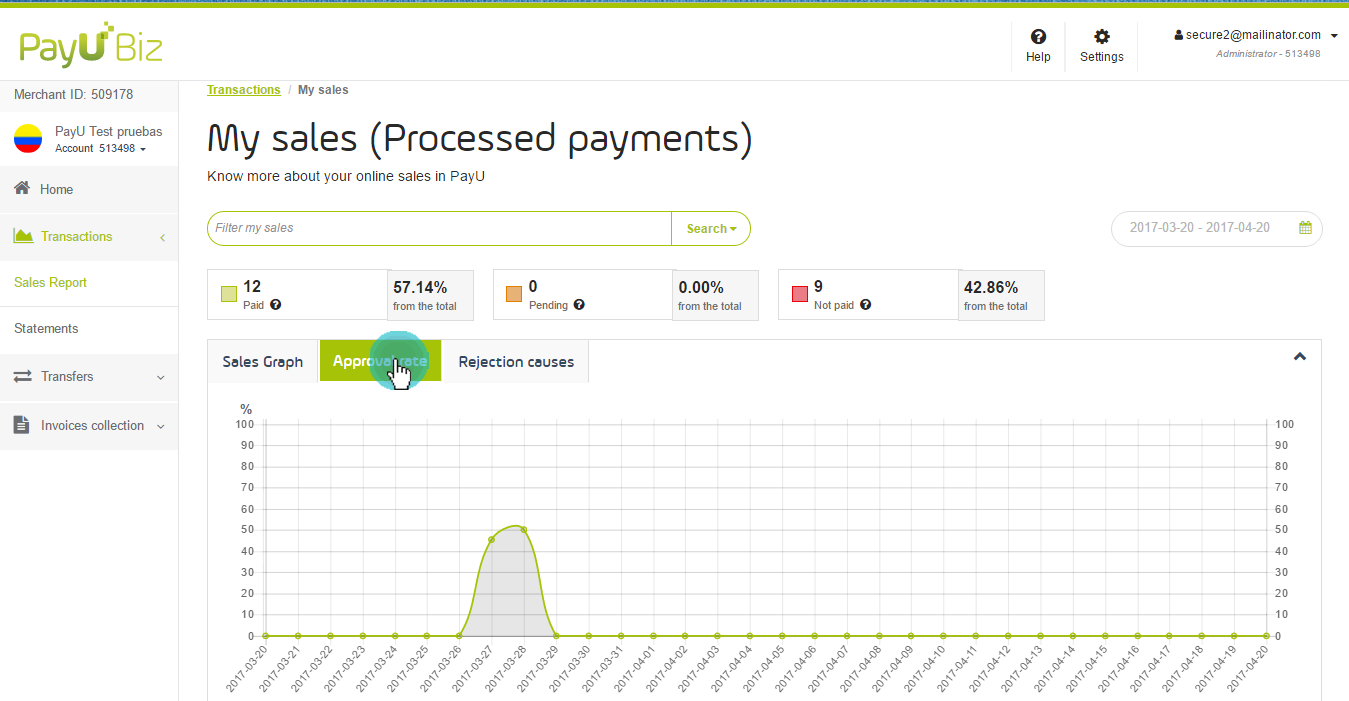Click the green Paid color swatch
Image resolution: width=1349 pixels, height=701 pixels.
click(x=229, y=294)
